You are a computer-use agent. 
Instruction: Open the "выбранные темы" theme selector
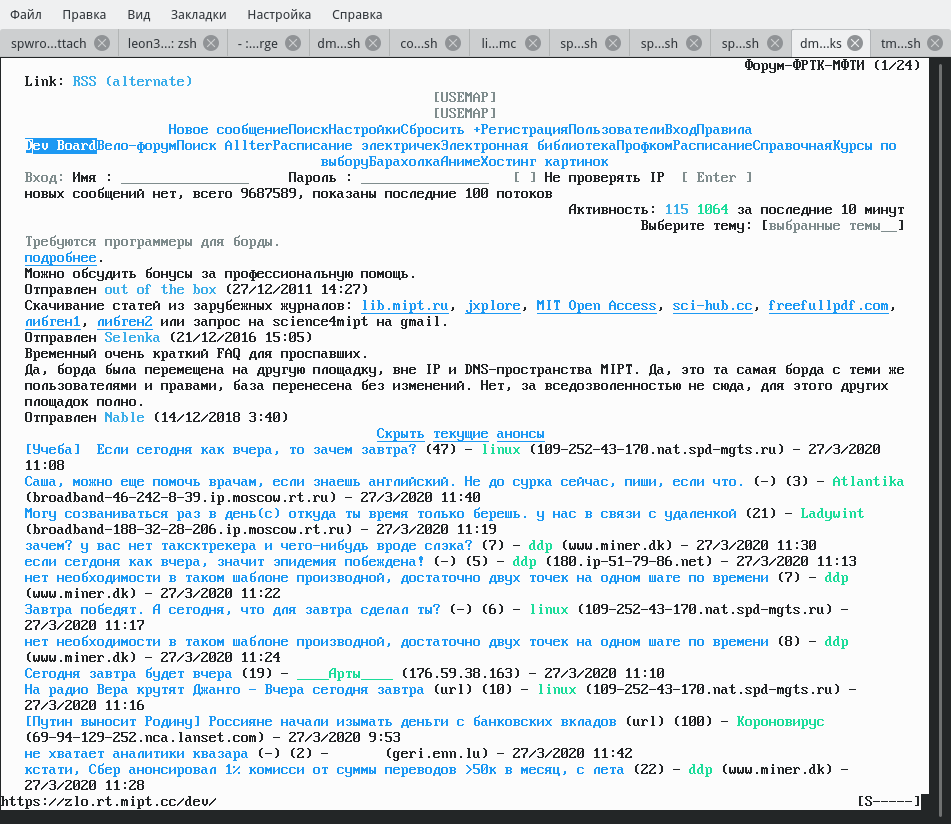pyautogui.click(x=832, y=225)
